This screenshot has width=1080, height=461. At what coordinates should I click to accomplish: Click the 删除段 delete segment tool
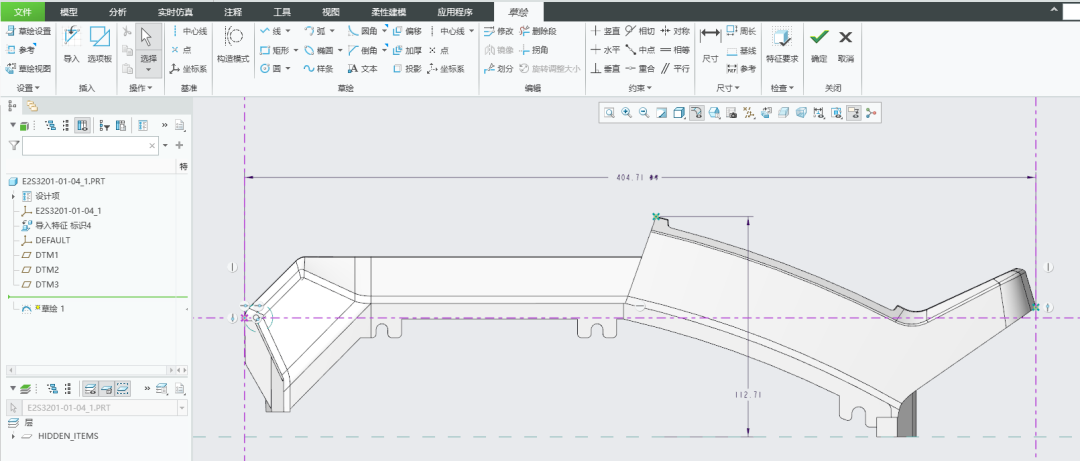538,31
